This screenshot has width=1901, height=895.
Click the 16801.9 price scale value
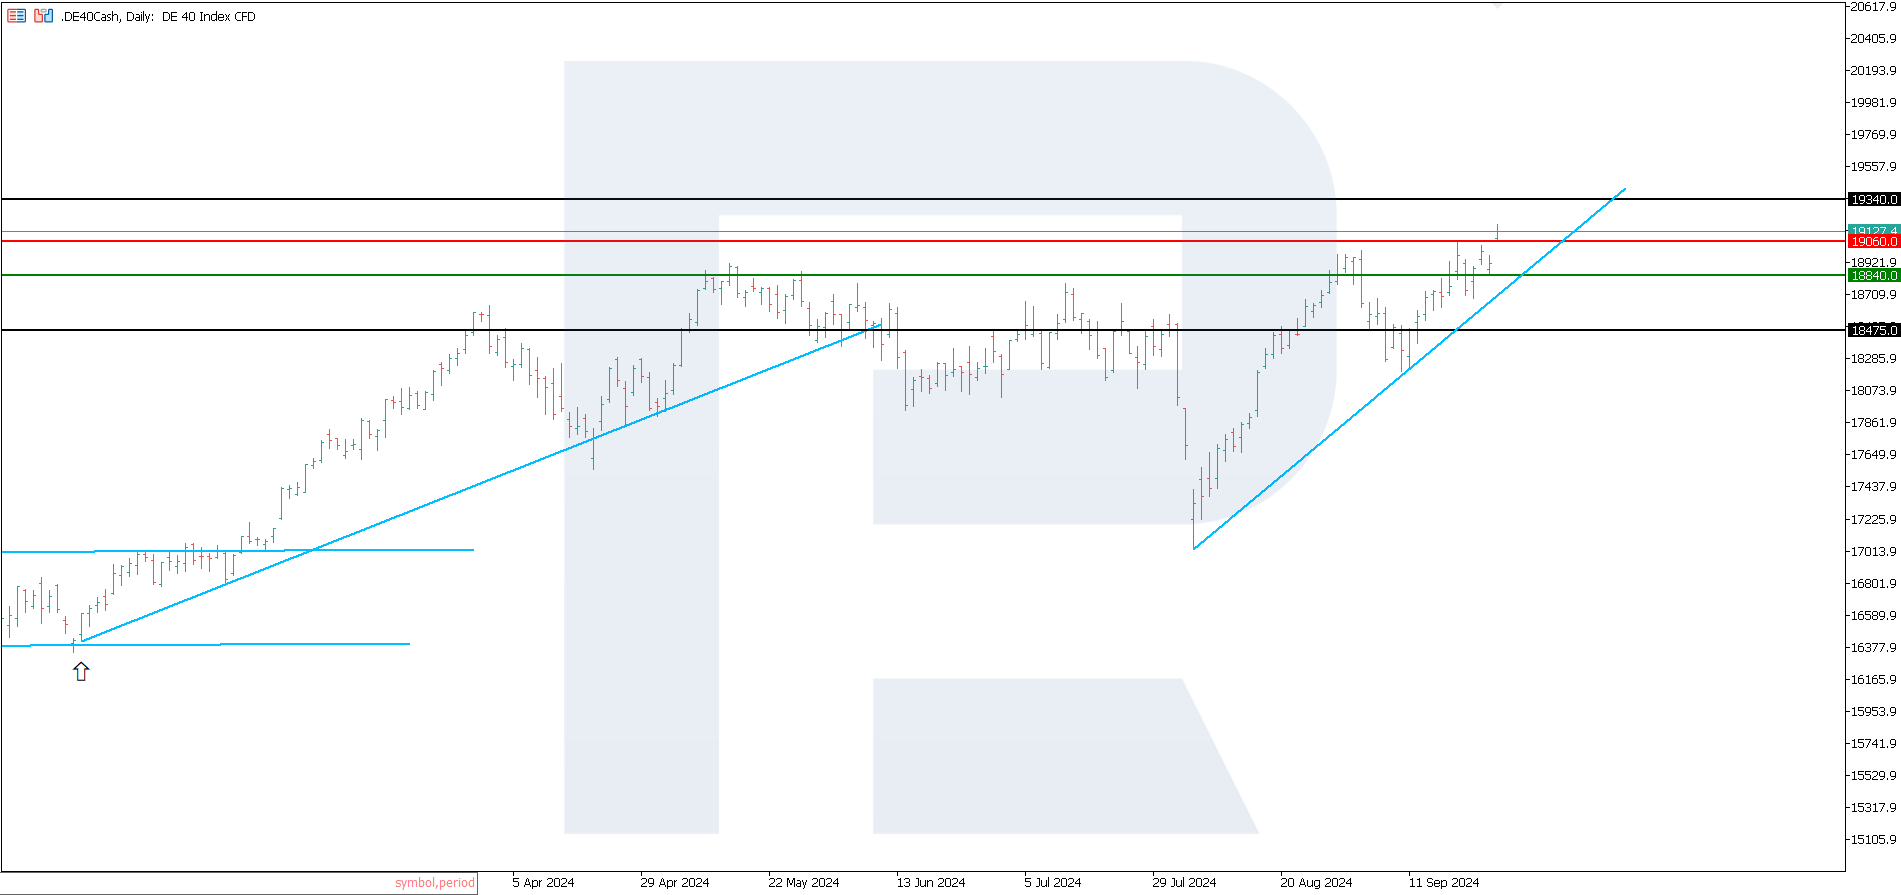1873,584
